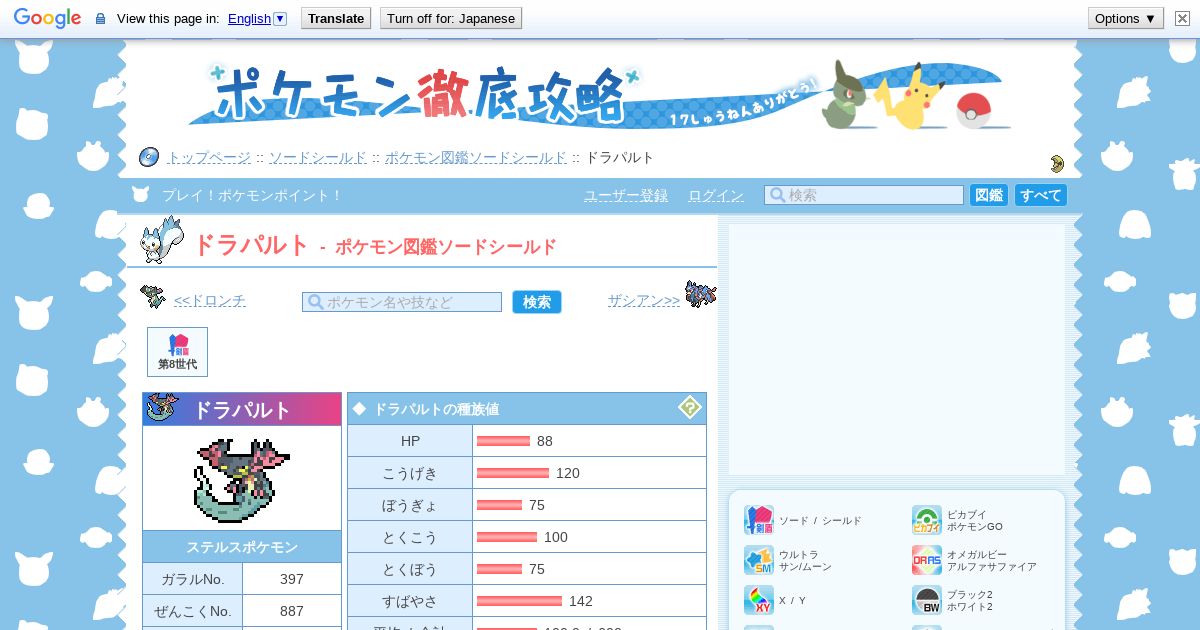
Task: Click the small Dragapult icon in header
Action: (162, 408)
